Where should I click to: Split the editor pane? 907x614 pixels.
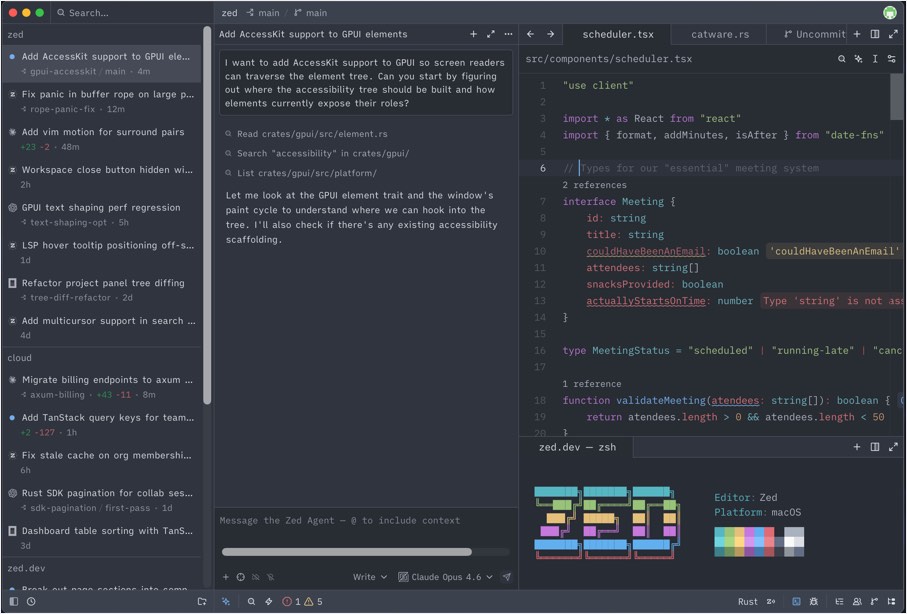[x=875, y=34]
